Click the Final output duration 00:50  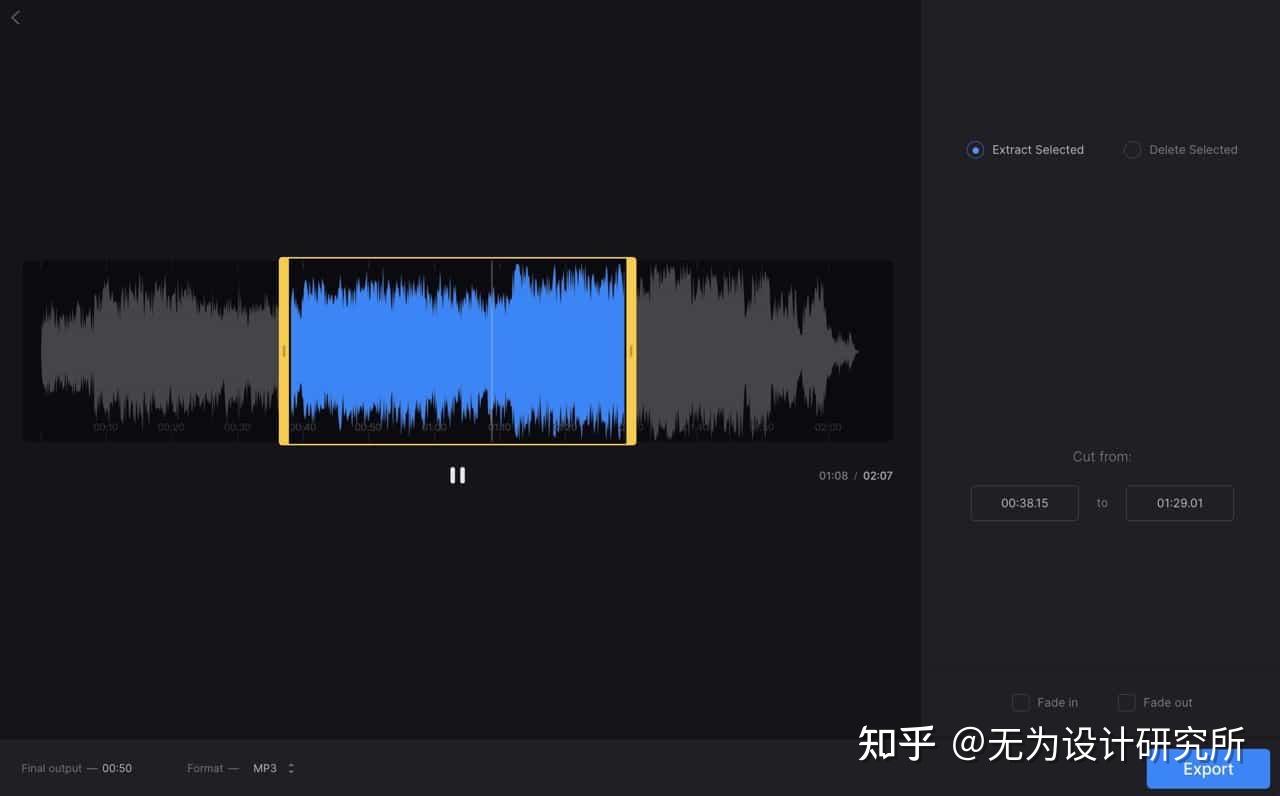click(117, 768)
